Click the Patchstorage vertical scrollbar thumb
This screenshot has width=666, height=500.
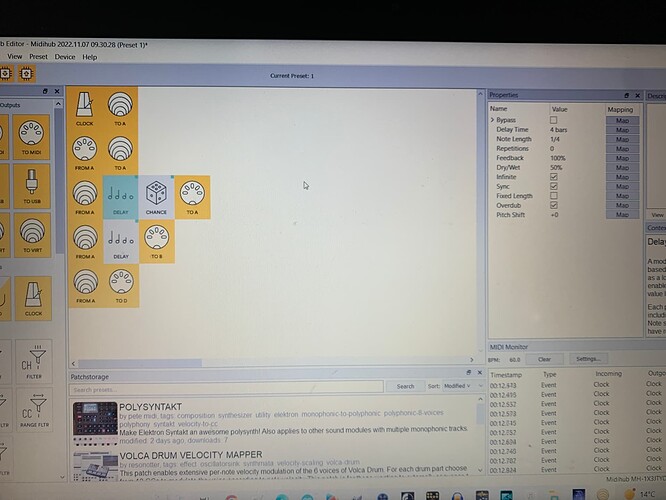pyautogui.click(x=480, y=414)
